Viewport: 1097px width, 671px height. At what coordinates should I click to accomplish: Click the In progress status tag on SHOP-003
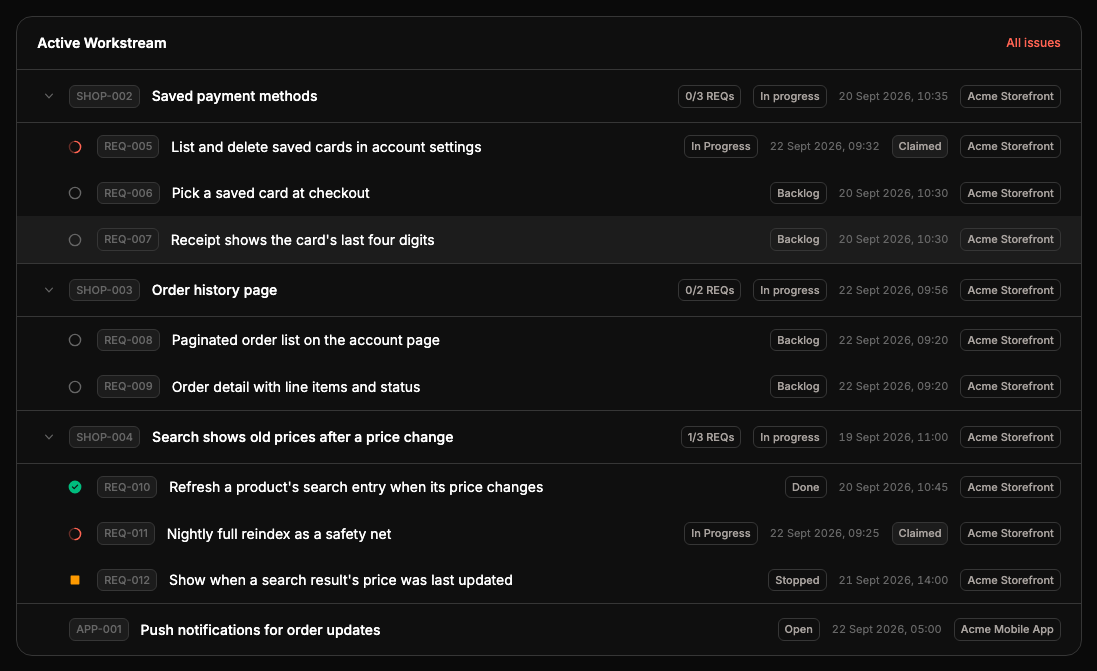(x=790, y=290)
